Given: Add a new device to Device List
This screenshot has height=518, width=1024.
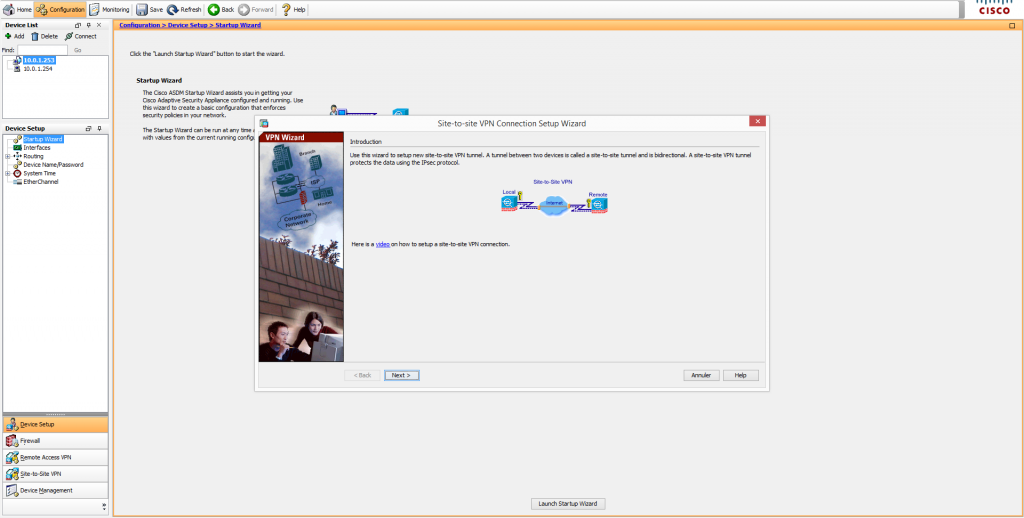Looking at the screenshot, I should (14, 37).
